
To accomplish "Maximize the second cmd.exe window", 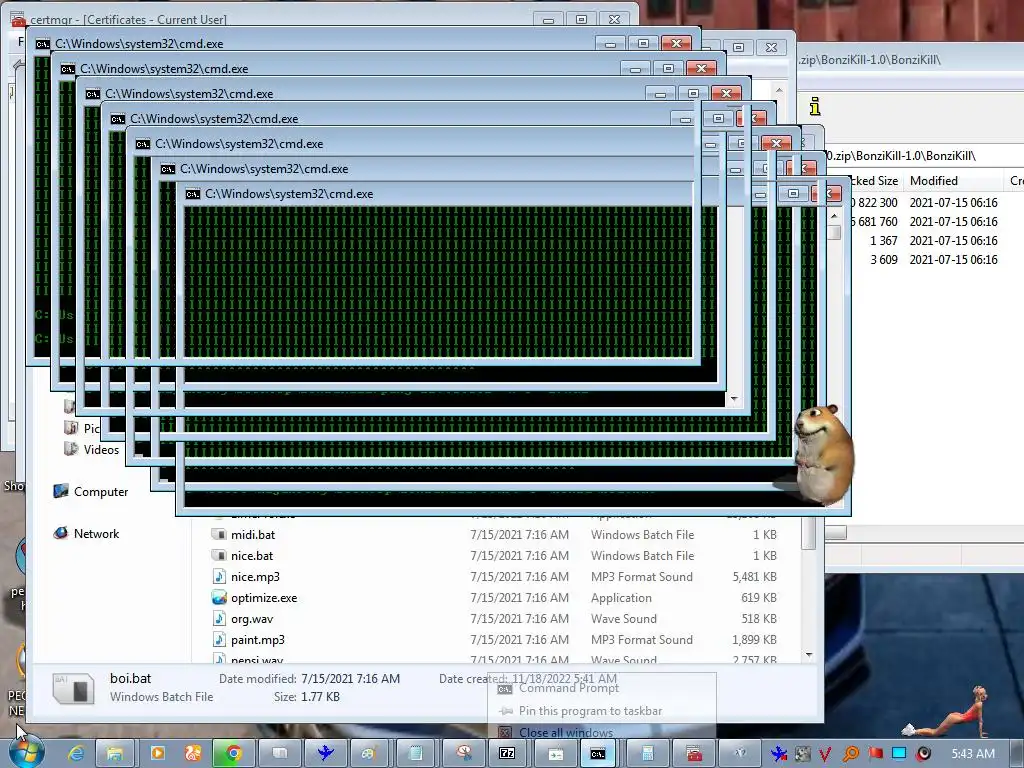I will click(668, 69).
